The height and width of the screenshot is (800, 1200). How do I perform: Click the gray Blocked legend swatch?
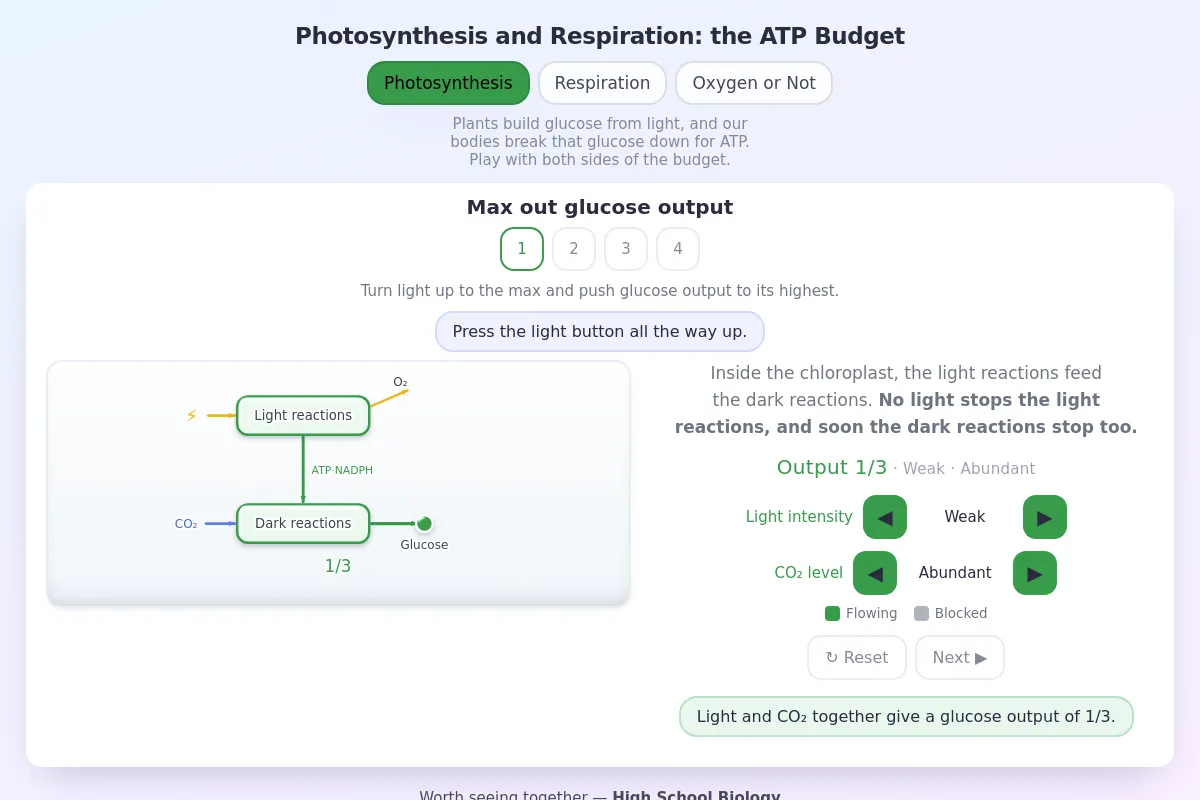click(921, 613)
